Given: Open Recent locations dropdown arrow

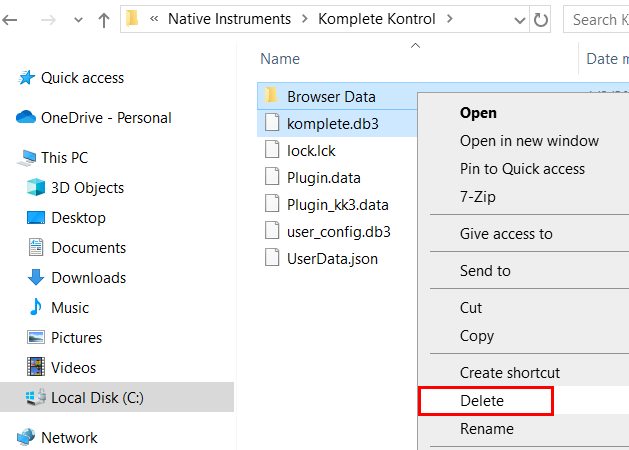Looking at the screenshot, I should click(74, 20).
